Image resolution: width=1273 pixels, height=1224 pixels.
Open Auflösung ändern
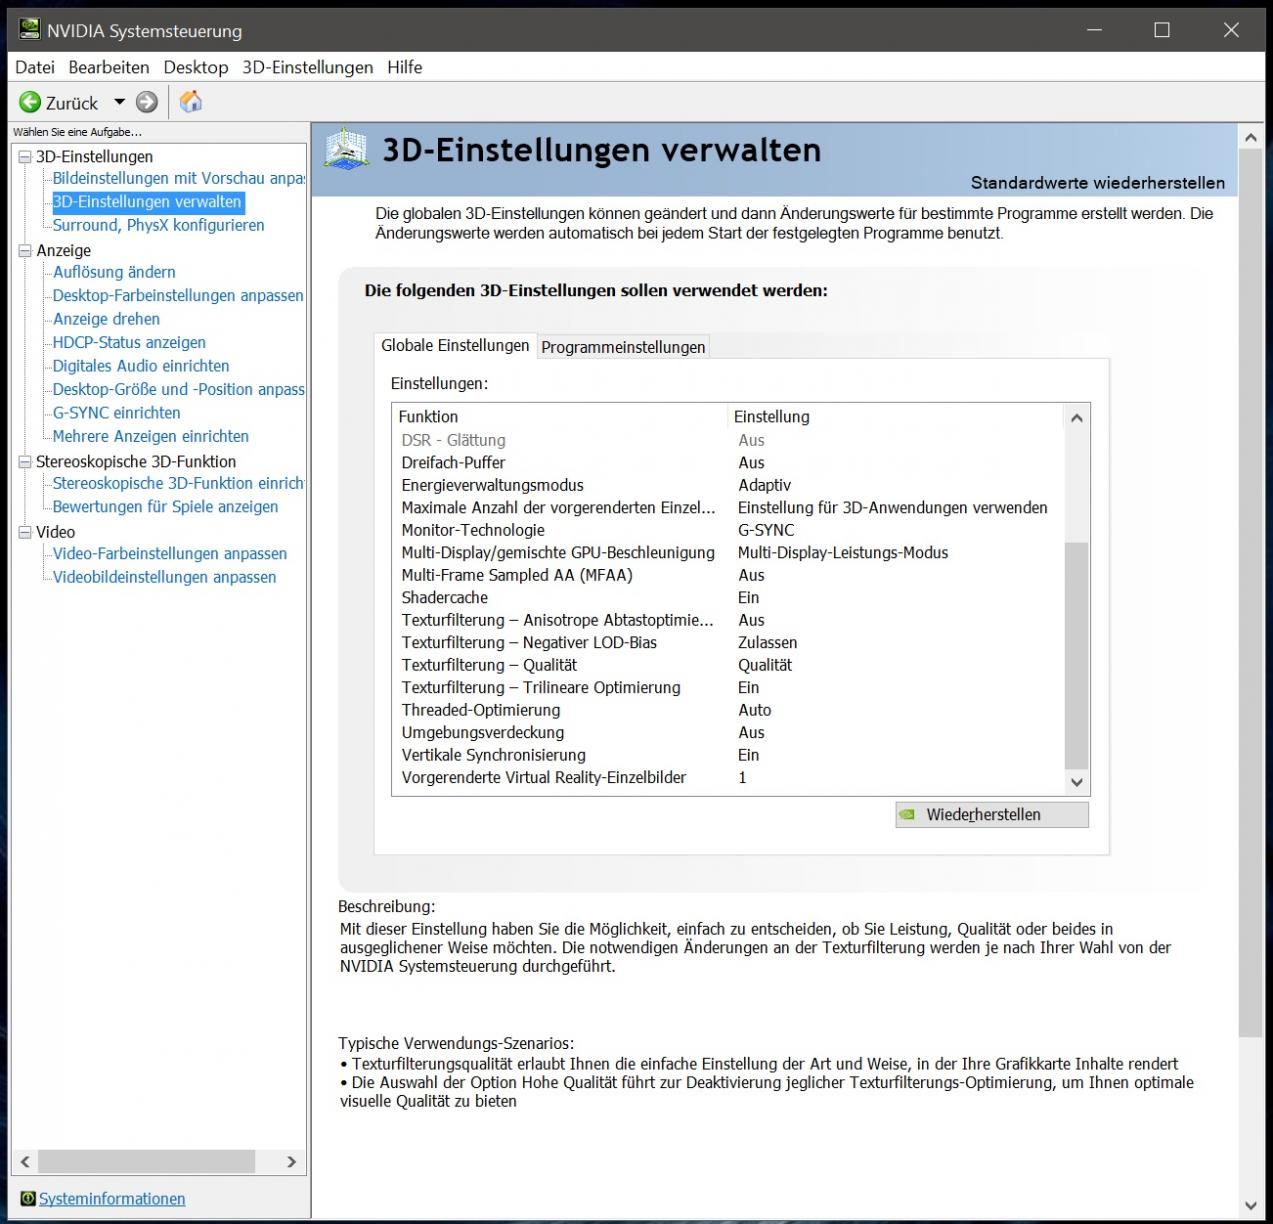coord(114,272)
